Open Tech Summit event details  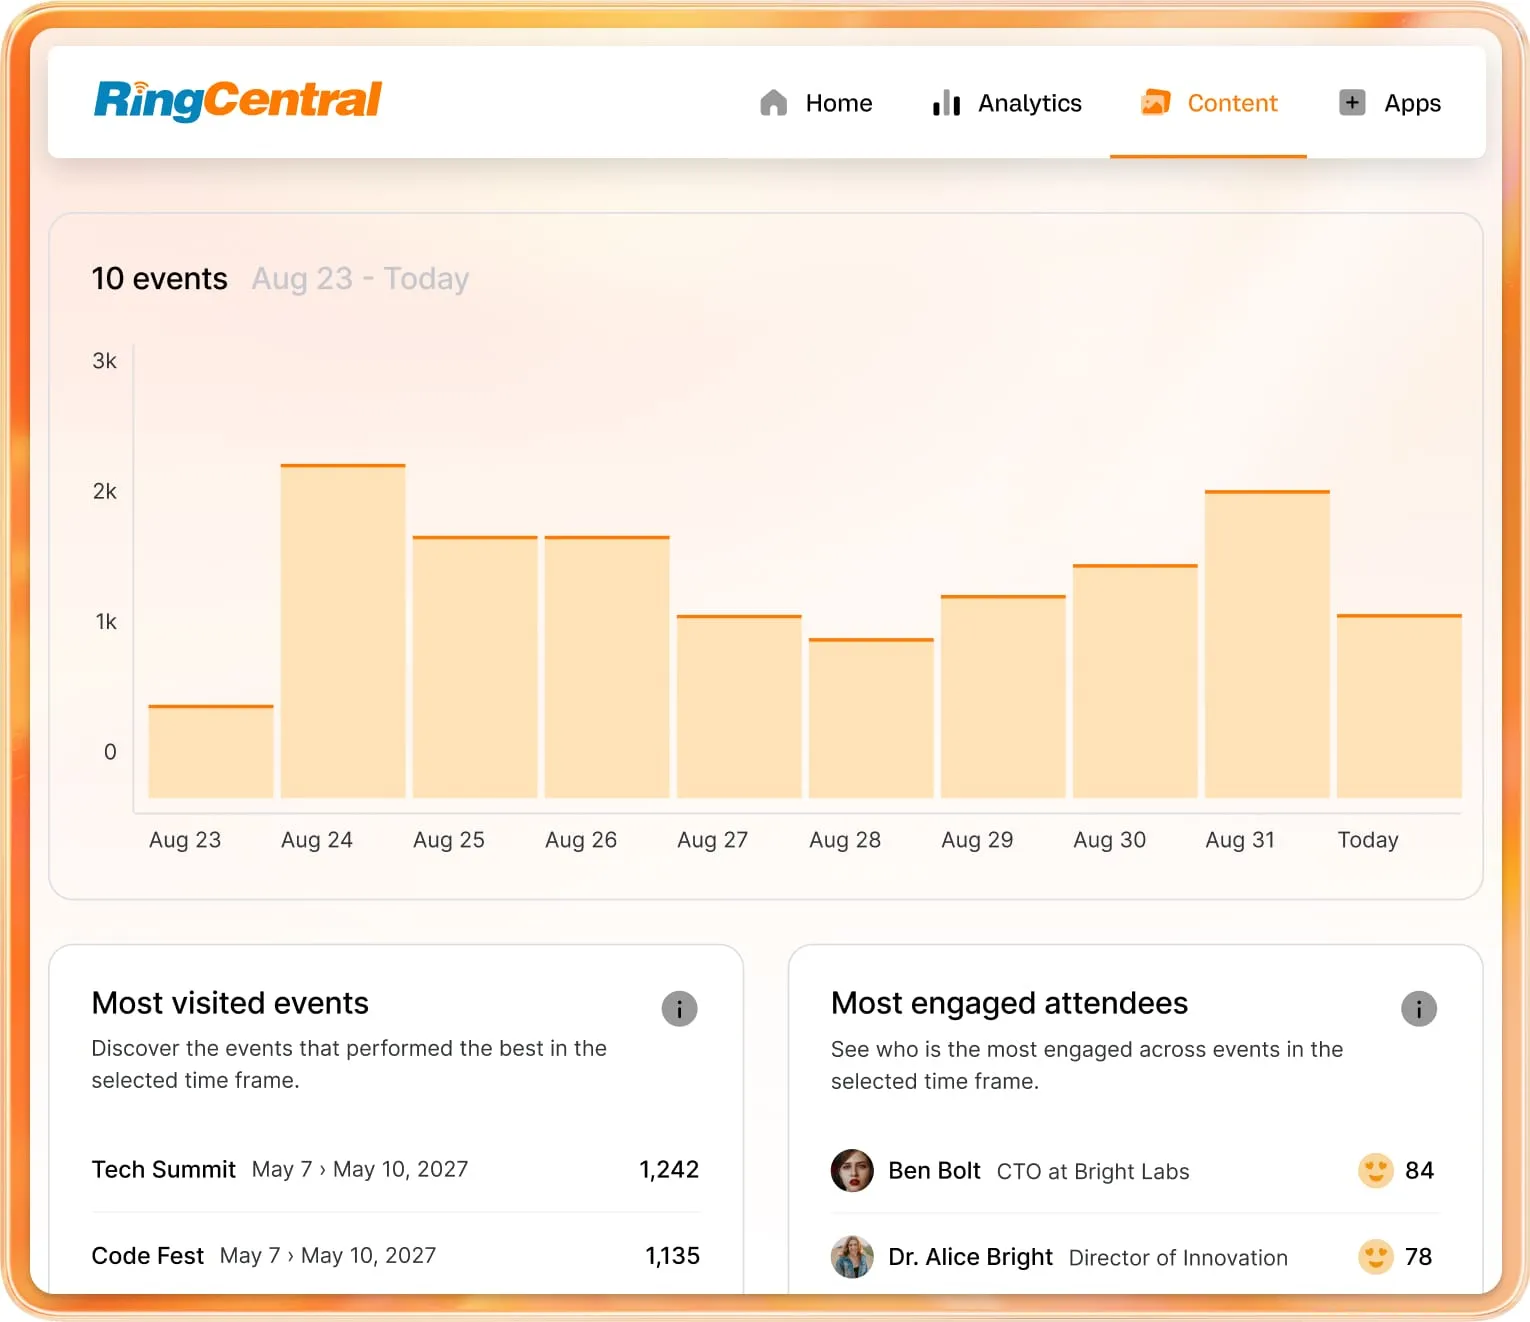pos(163,1169)
